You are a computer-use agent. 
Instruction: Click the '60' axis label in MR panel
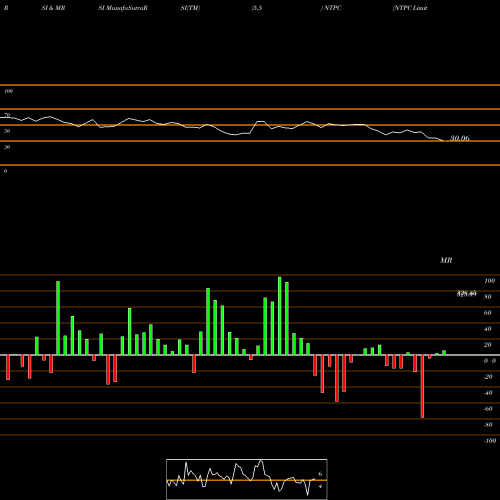click(x=488, y=313)
